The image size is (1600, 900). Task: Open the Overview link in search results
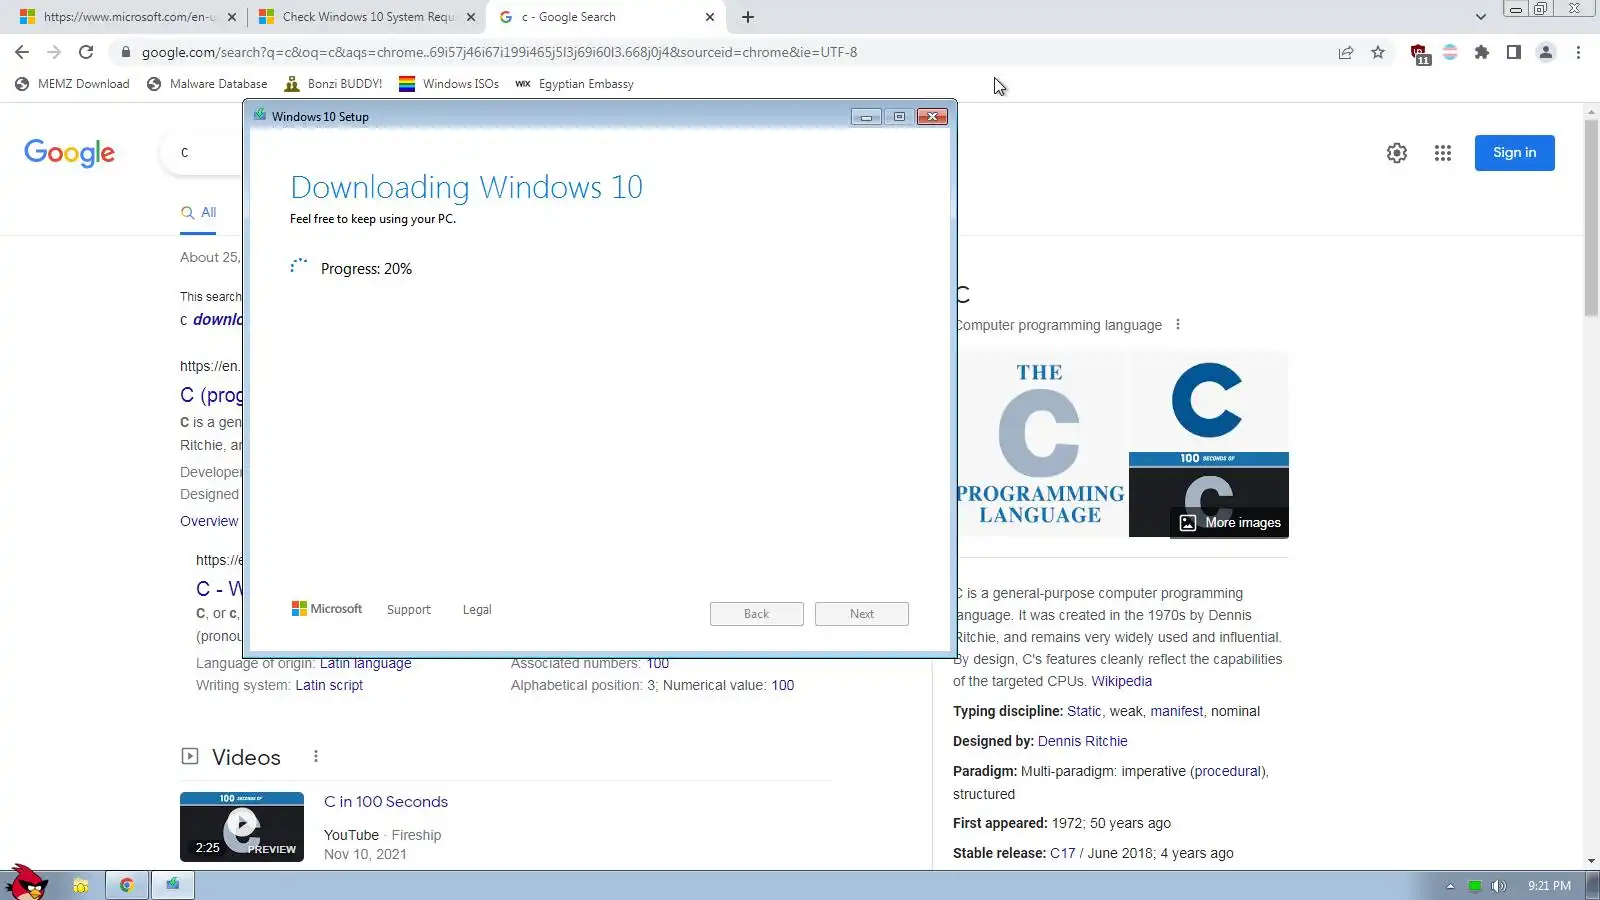tap(209, 521)
